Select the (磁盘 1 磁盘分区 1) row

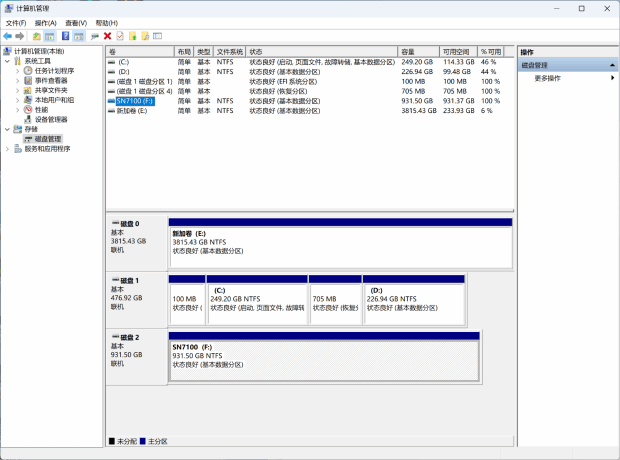click(310, 81)
